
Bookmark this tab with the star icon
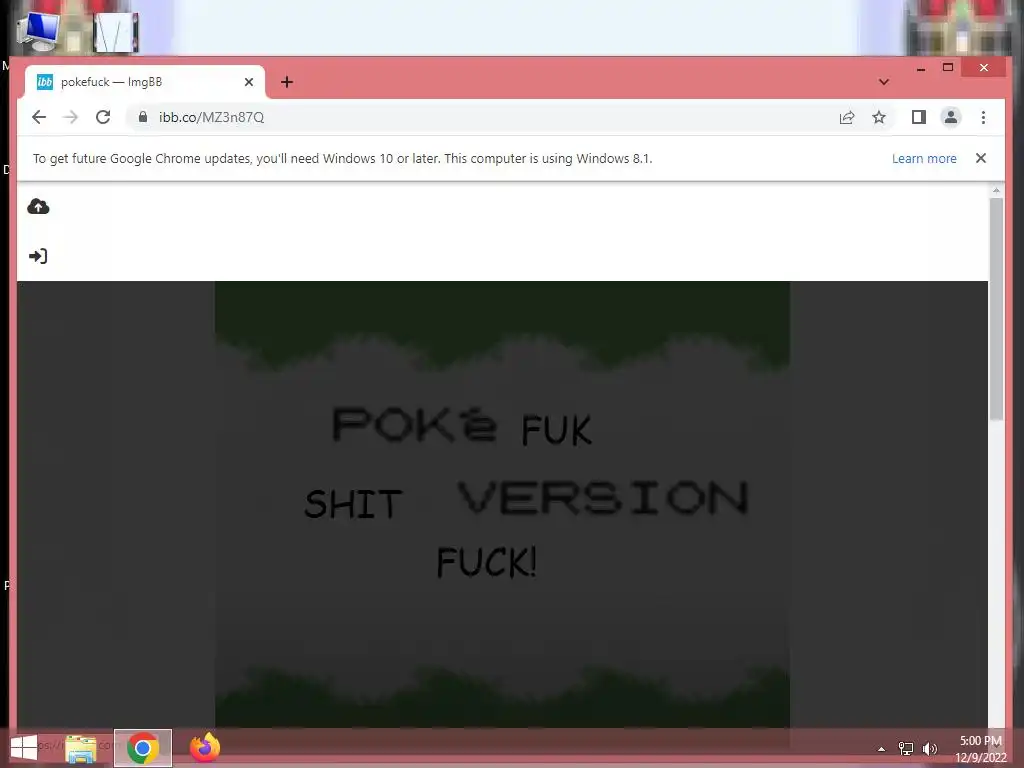879,117
